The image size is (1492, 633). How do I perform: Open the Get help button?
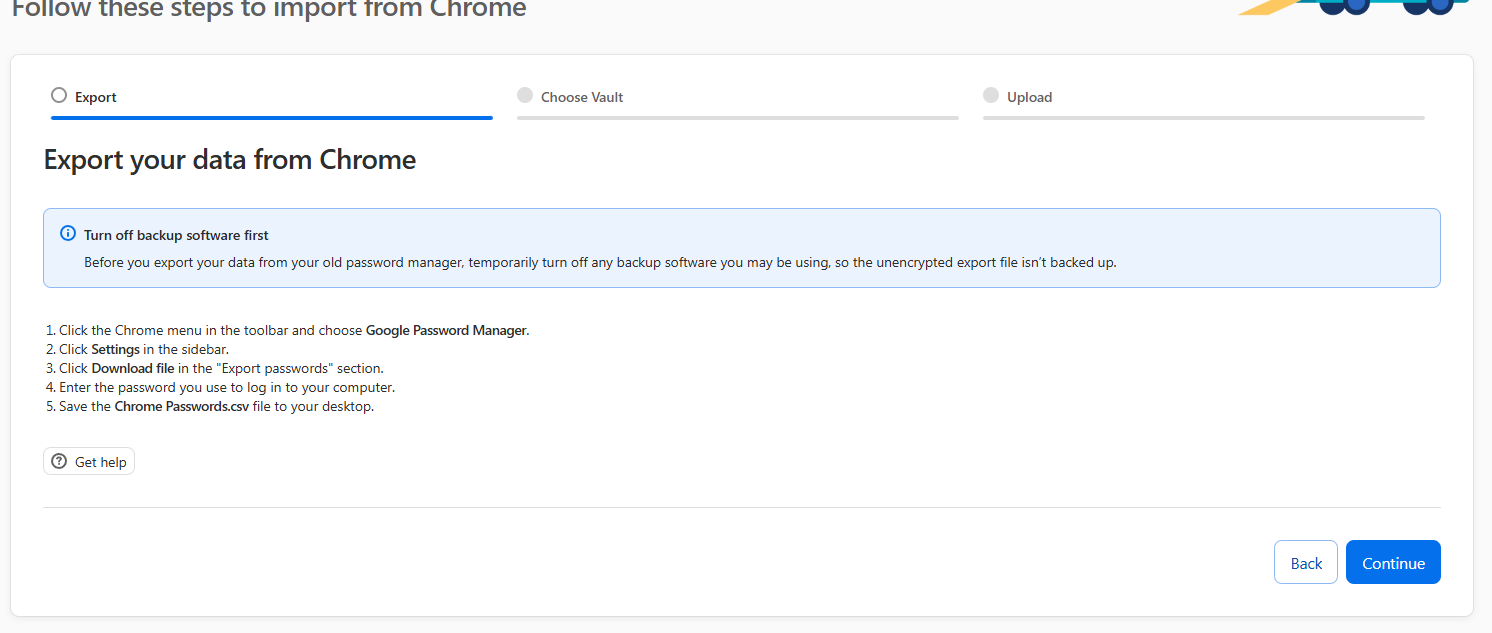coord(89,462)
